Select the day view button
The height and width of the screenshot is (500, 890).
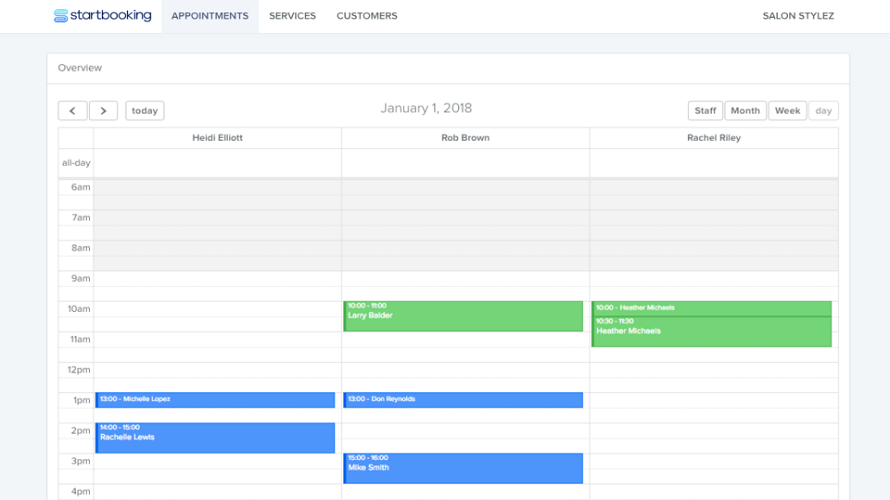pos(824,111)
